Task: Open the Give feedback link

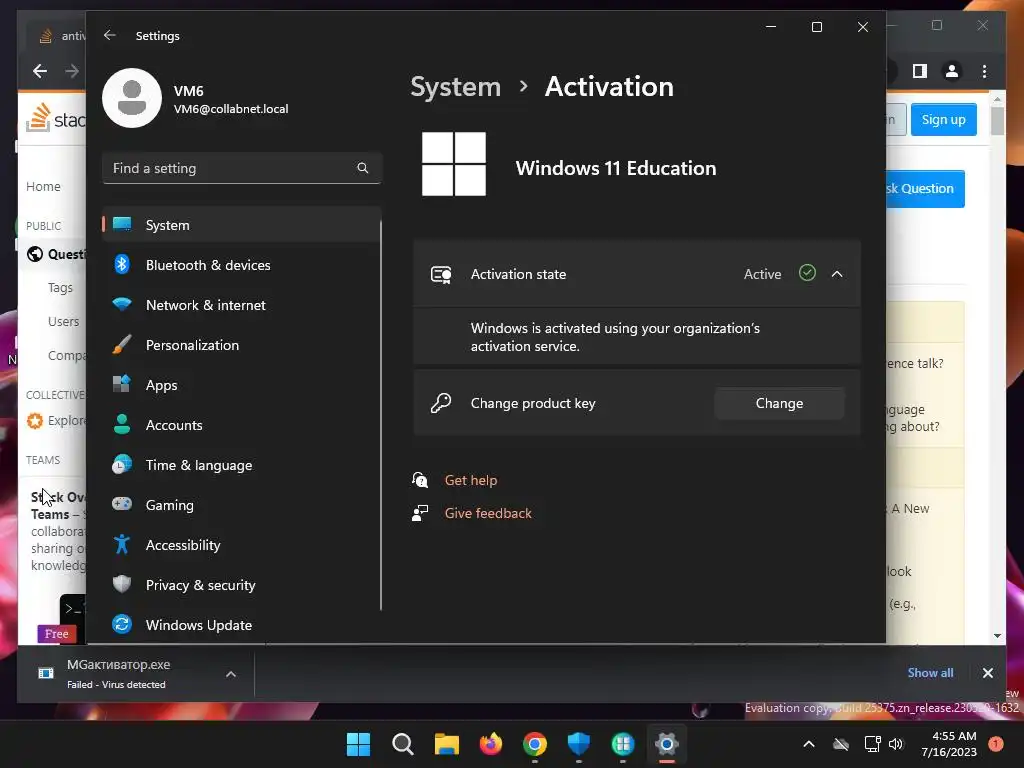Action: click(488, 513)
